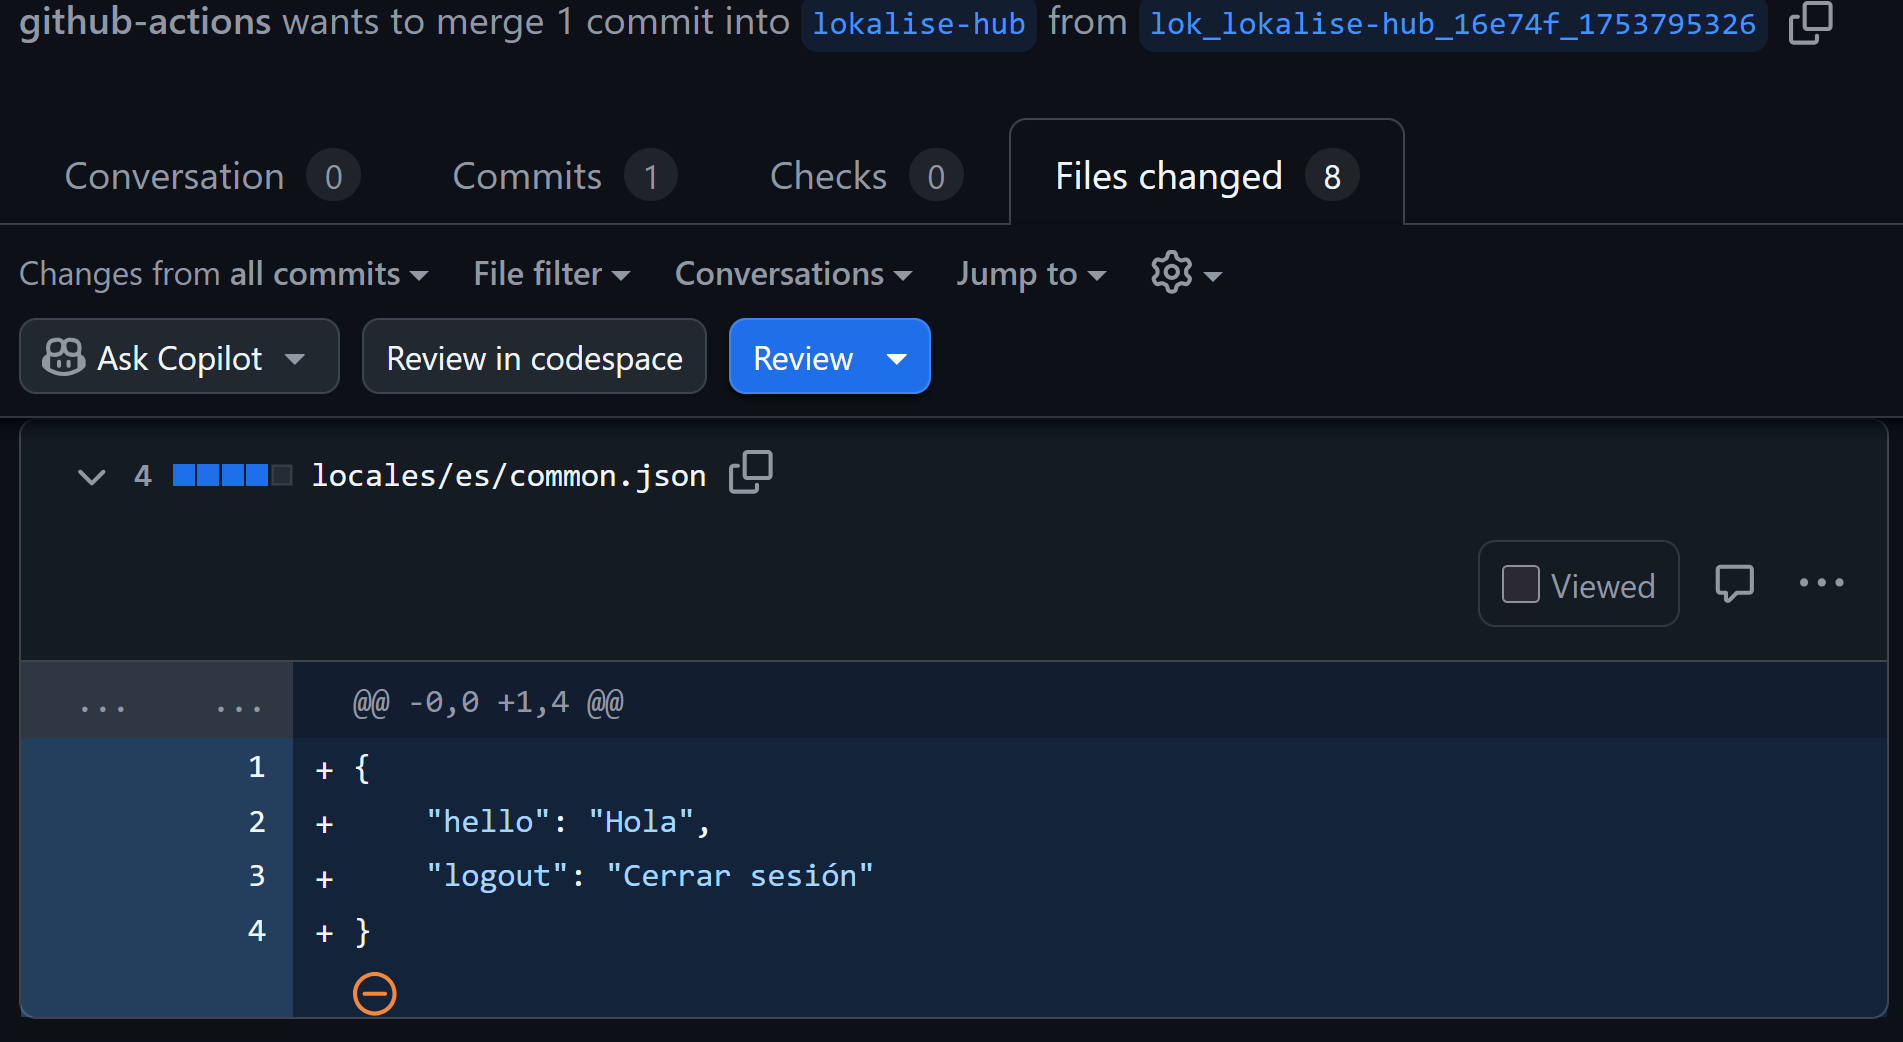Collapse the locales/es/common.json diff

click(91, 476)
